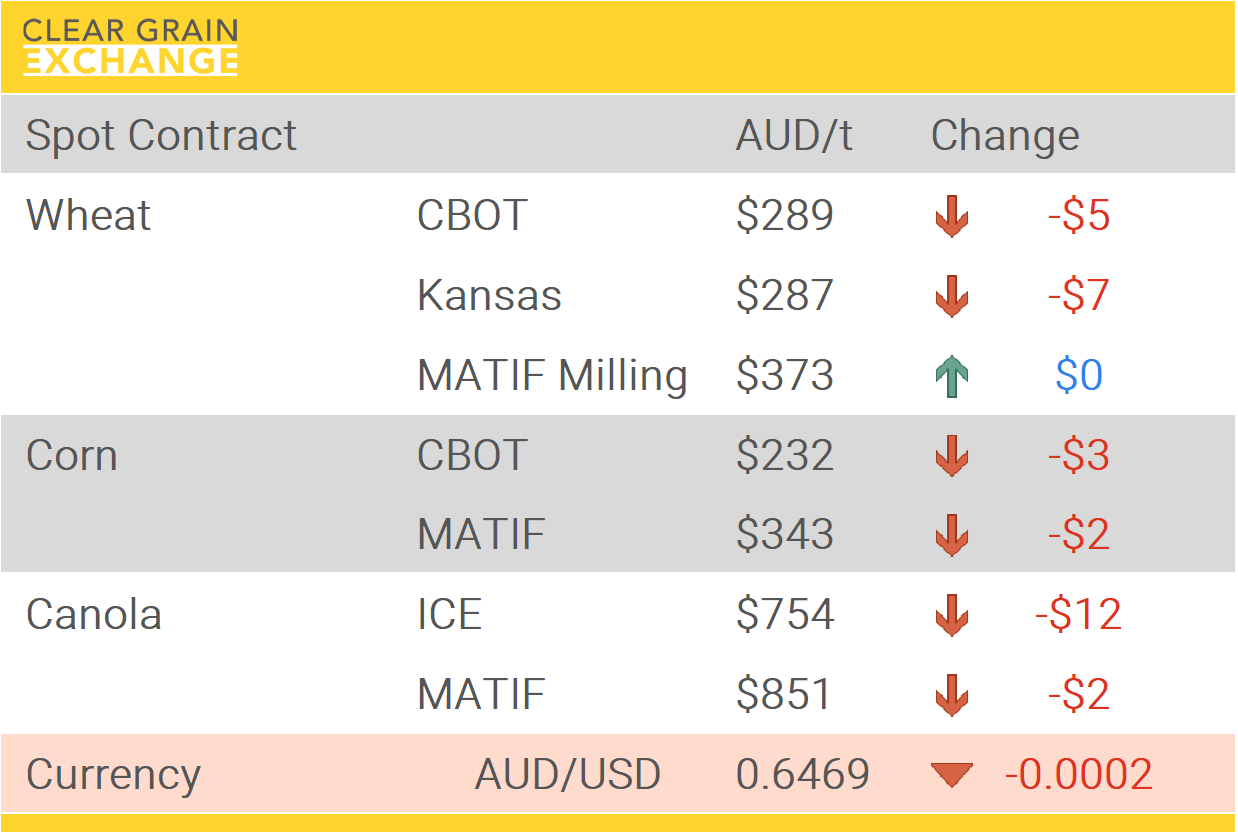The image size is (1238, 835).
Task: Click the -$12 change value
Action: coord(1078,614)
